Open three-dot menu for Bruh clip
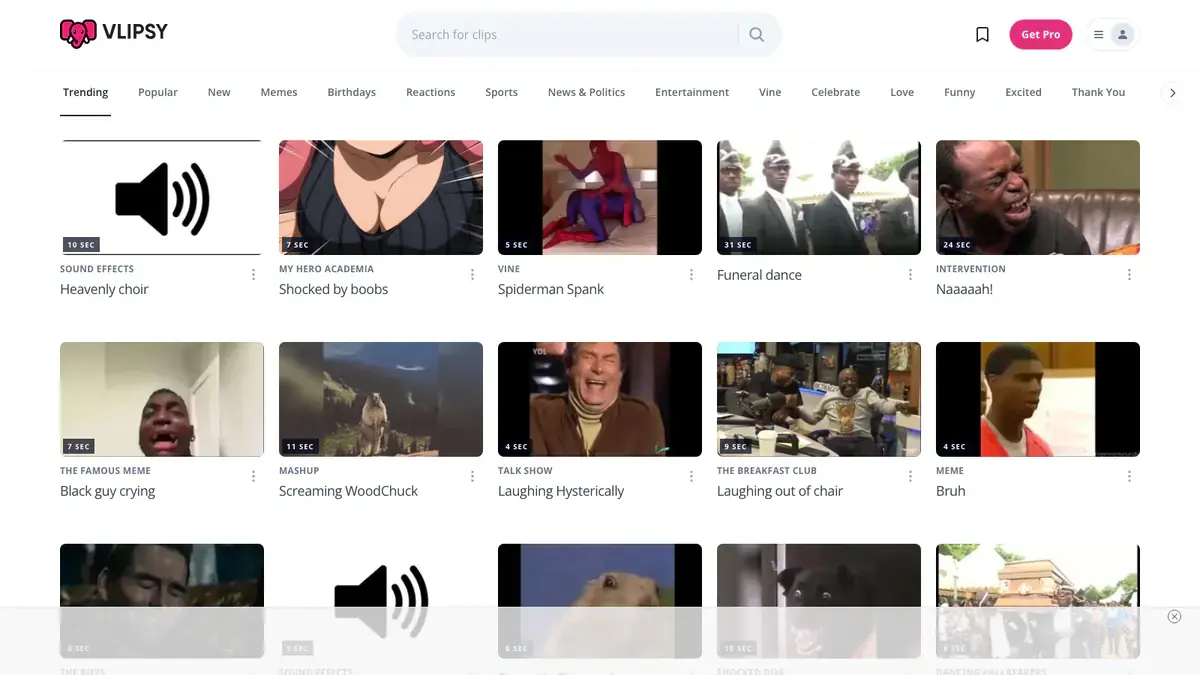 click(x=1129, y=476)
